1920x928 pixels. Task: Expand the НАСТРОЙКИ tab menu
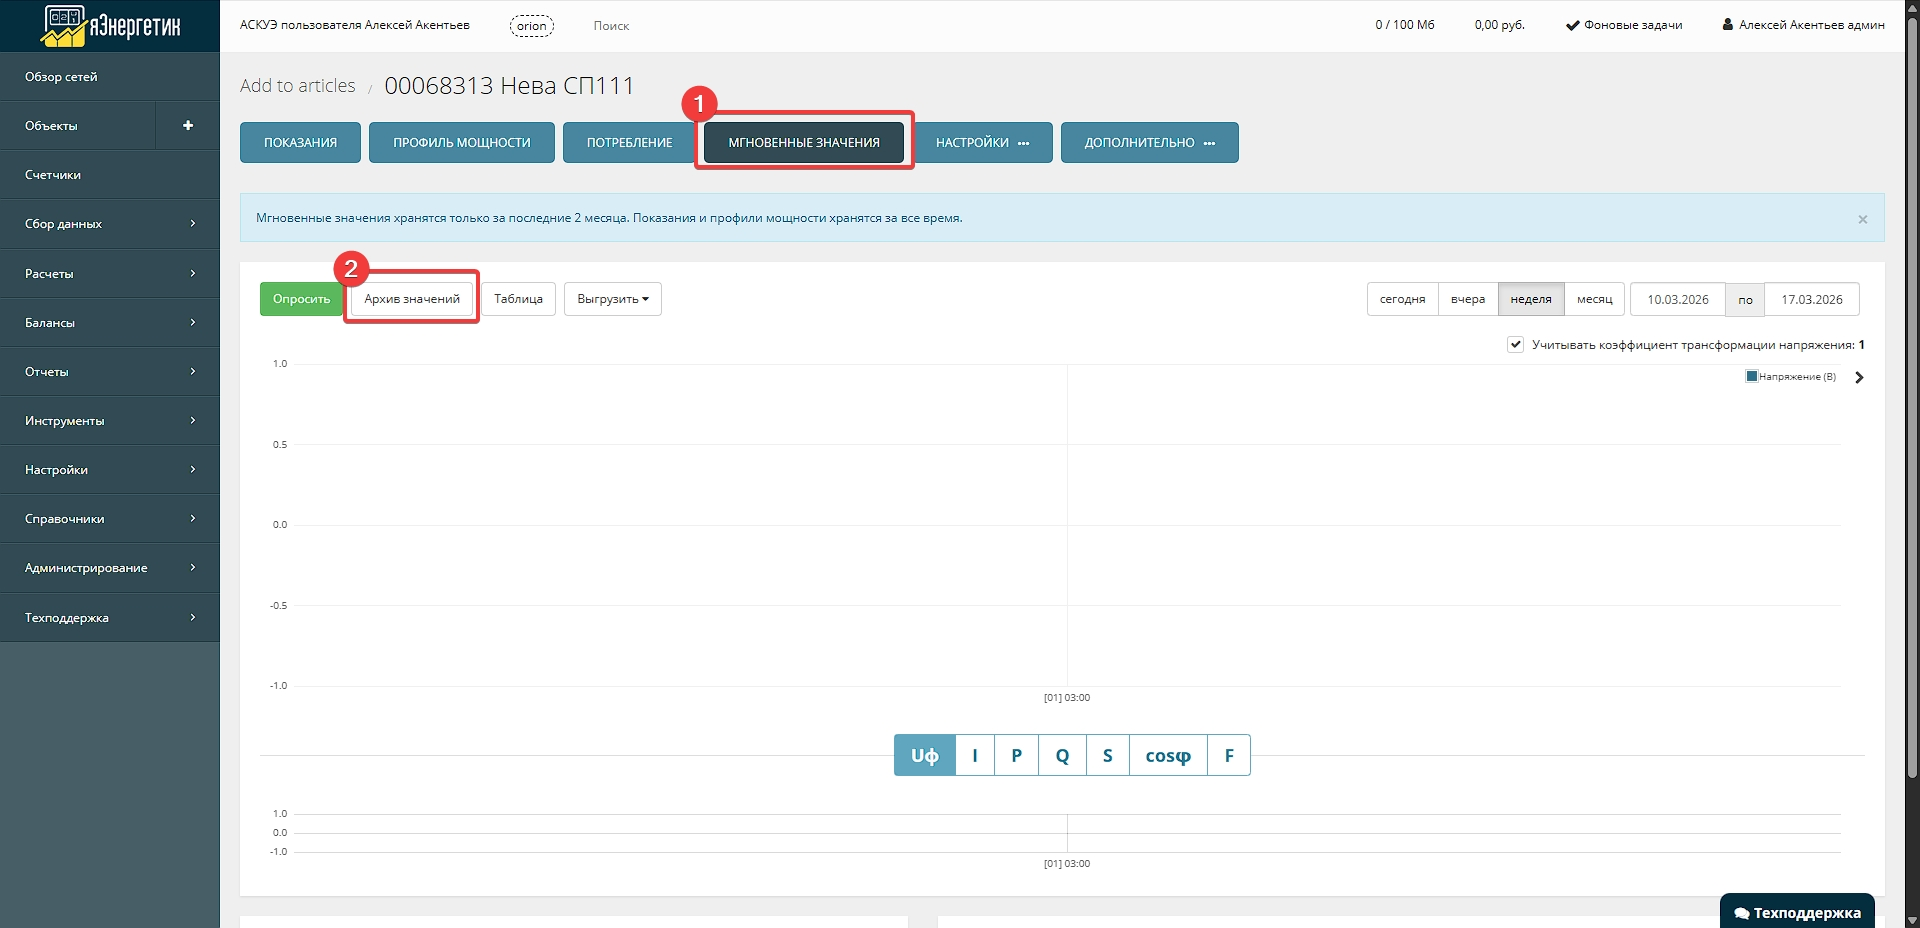tap(982, 143)
